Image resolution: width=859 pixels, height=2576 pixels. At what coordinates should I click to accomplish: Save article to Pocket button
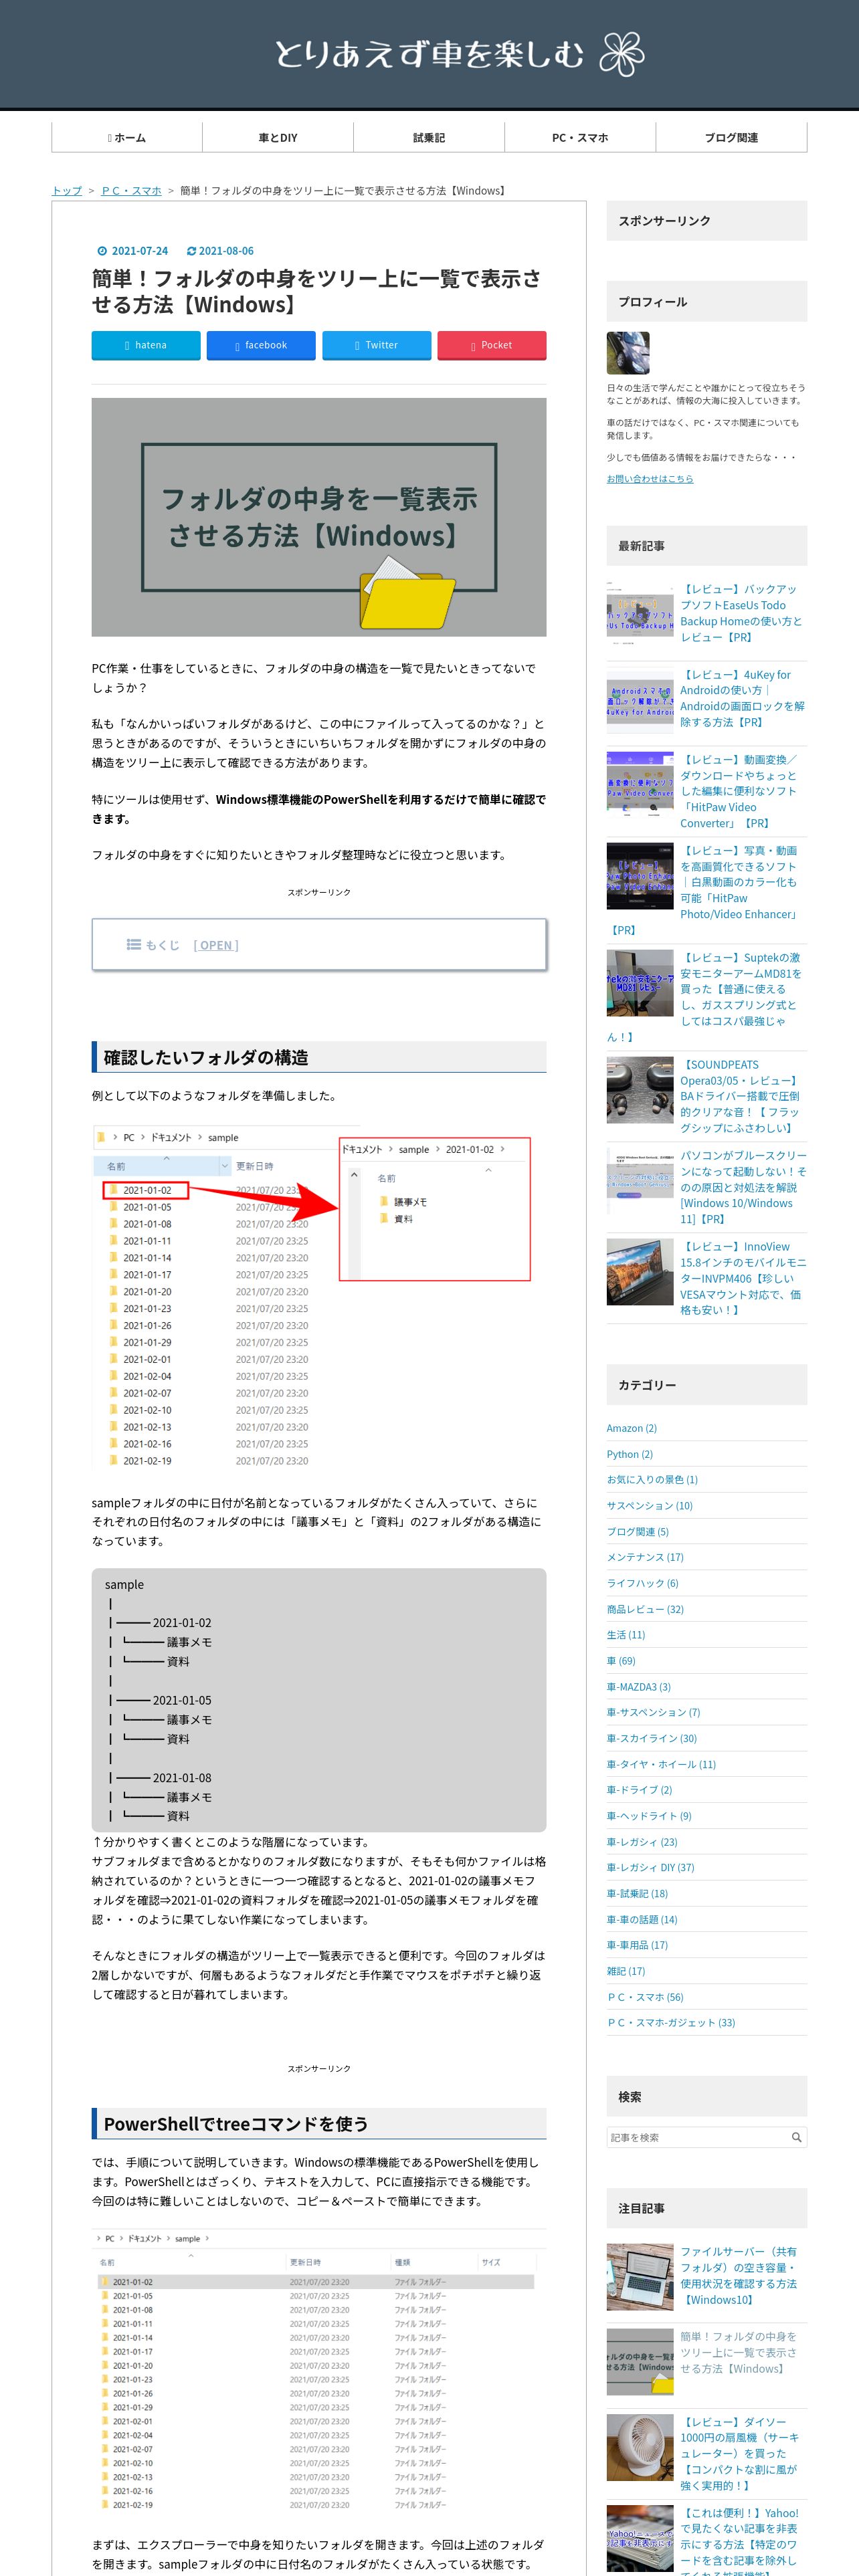click(x=492, y=345)
